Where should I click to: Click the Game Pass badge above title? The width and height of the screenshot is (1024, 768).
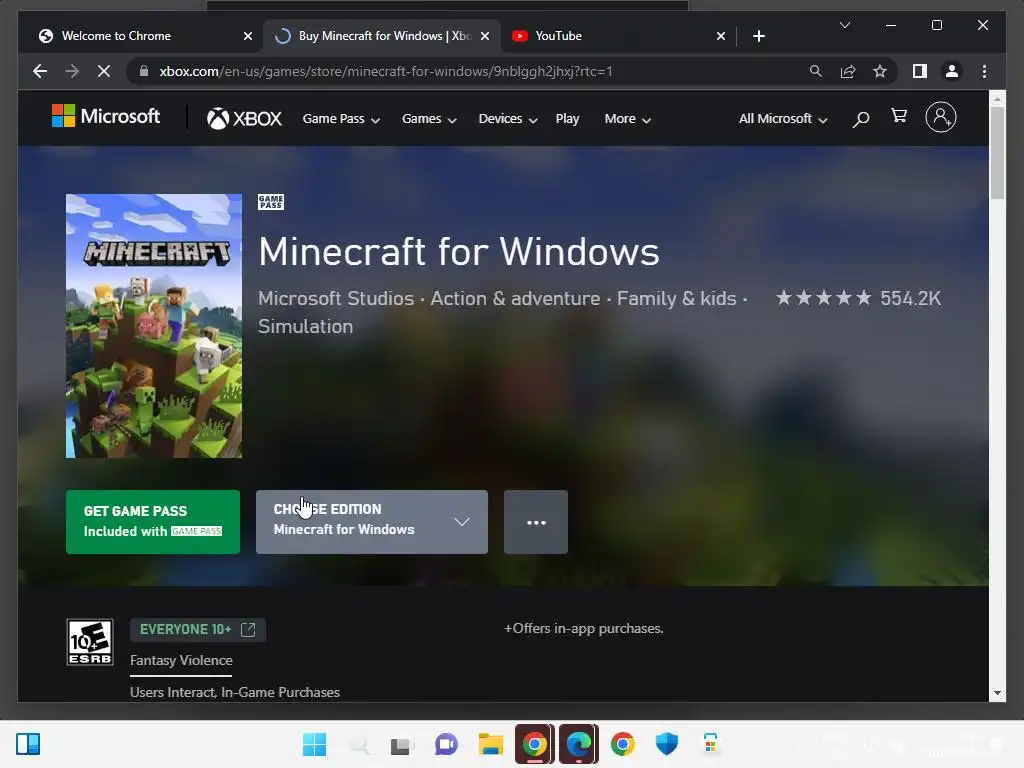(x=270, y=202)
